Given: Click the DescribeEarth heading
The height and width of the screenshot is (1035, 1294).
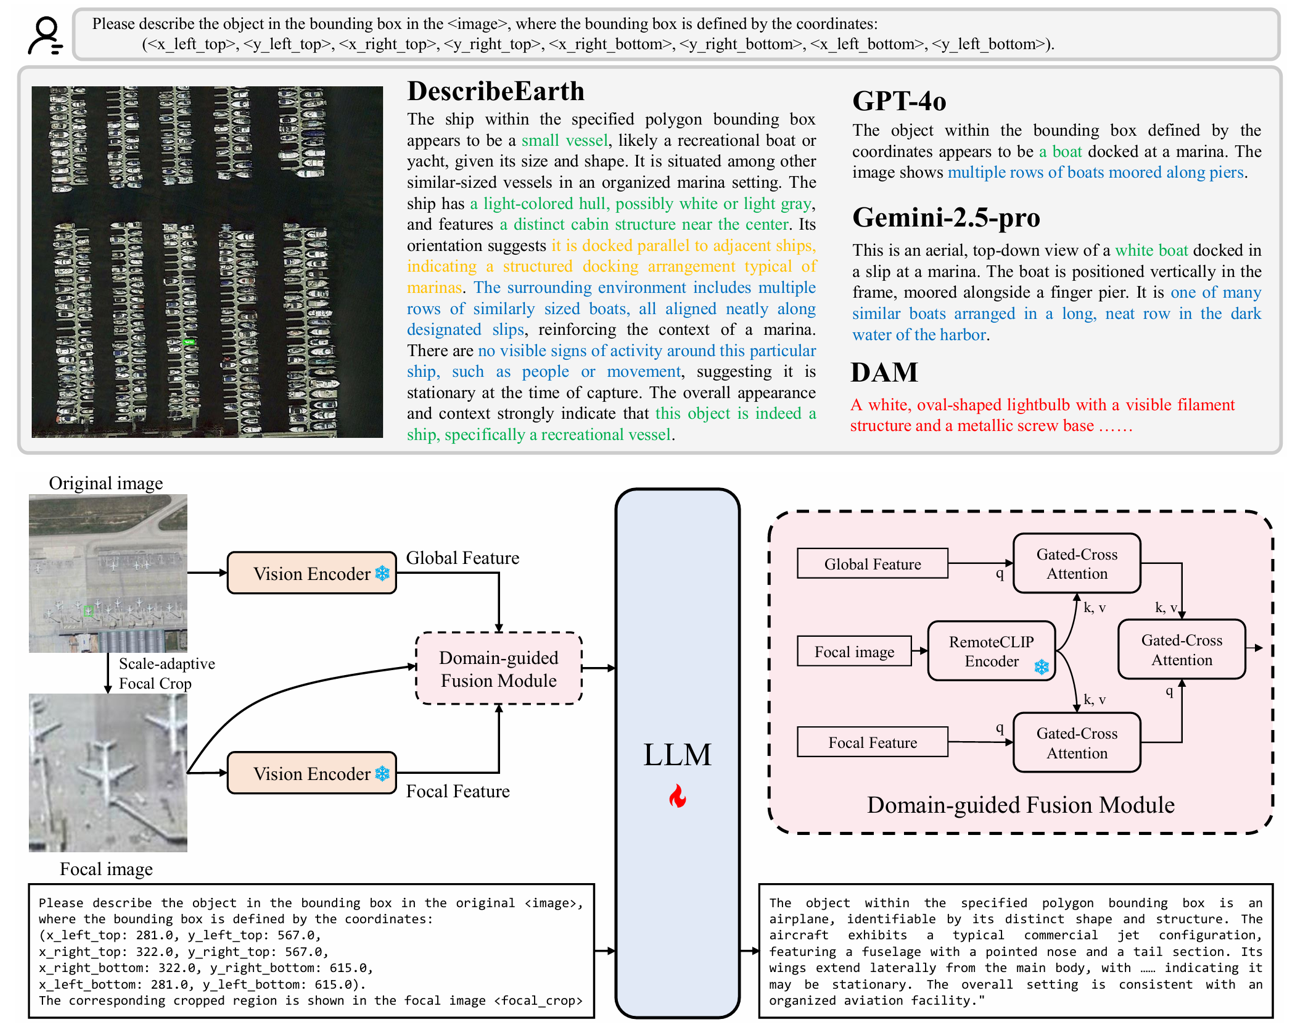Looking at the screenshot, I should [495, 91].
